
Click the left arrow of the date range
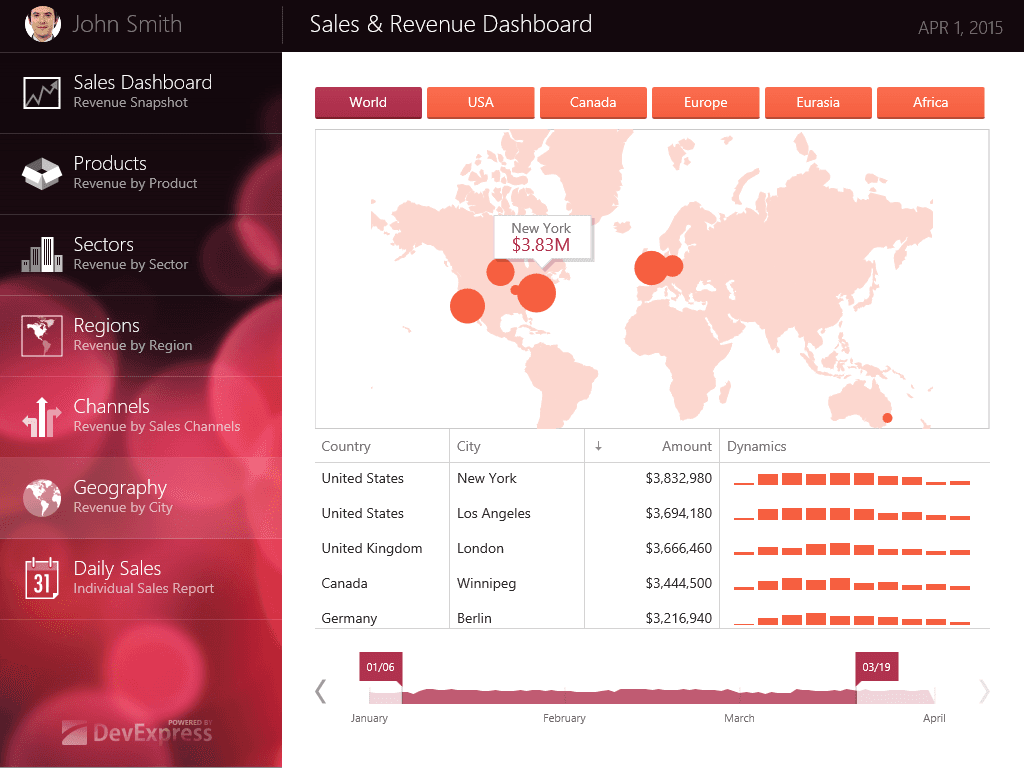pos(321,692)
